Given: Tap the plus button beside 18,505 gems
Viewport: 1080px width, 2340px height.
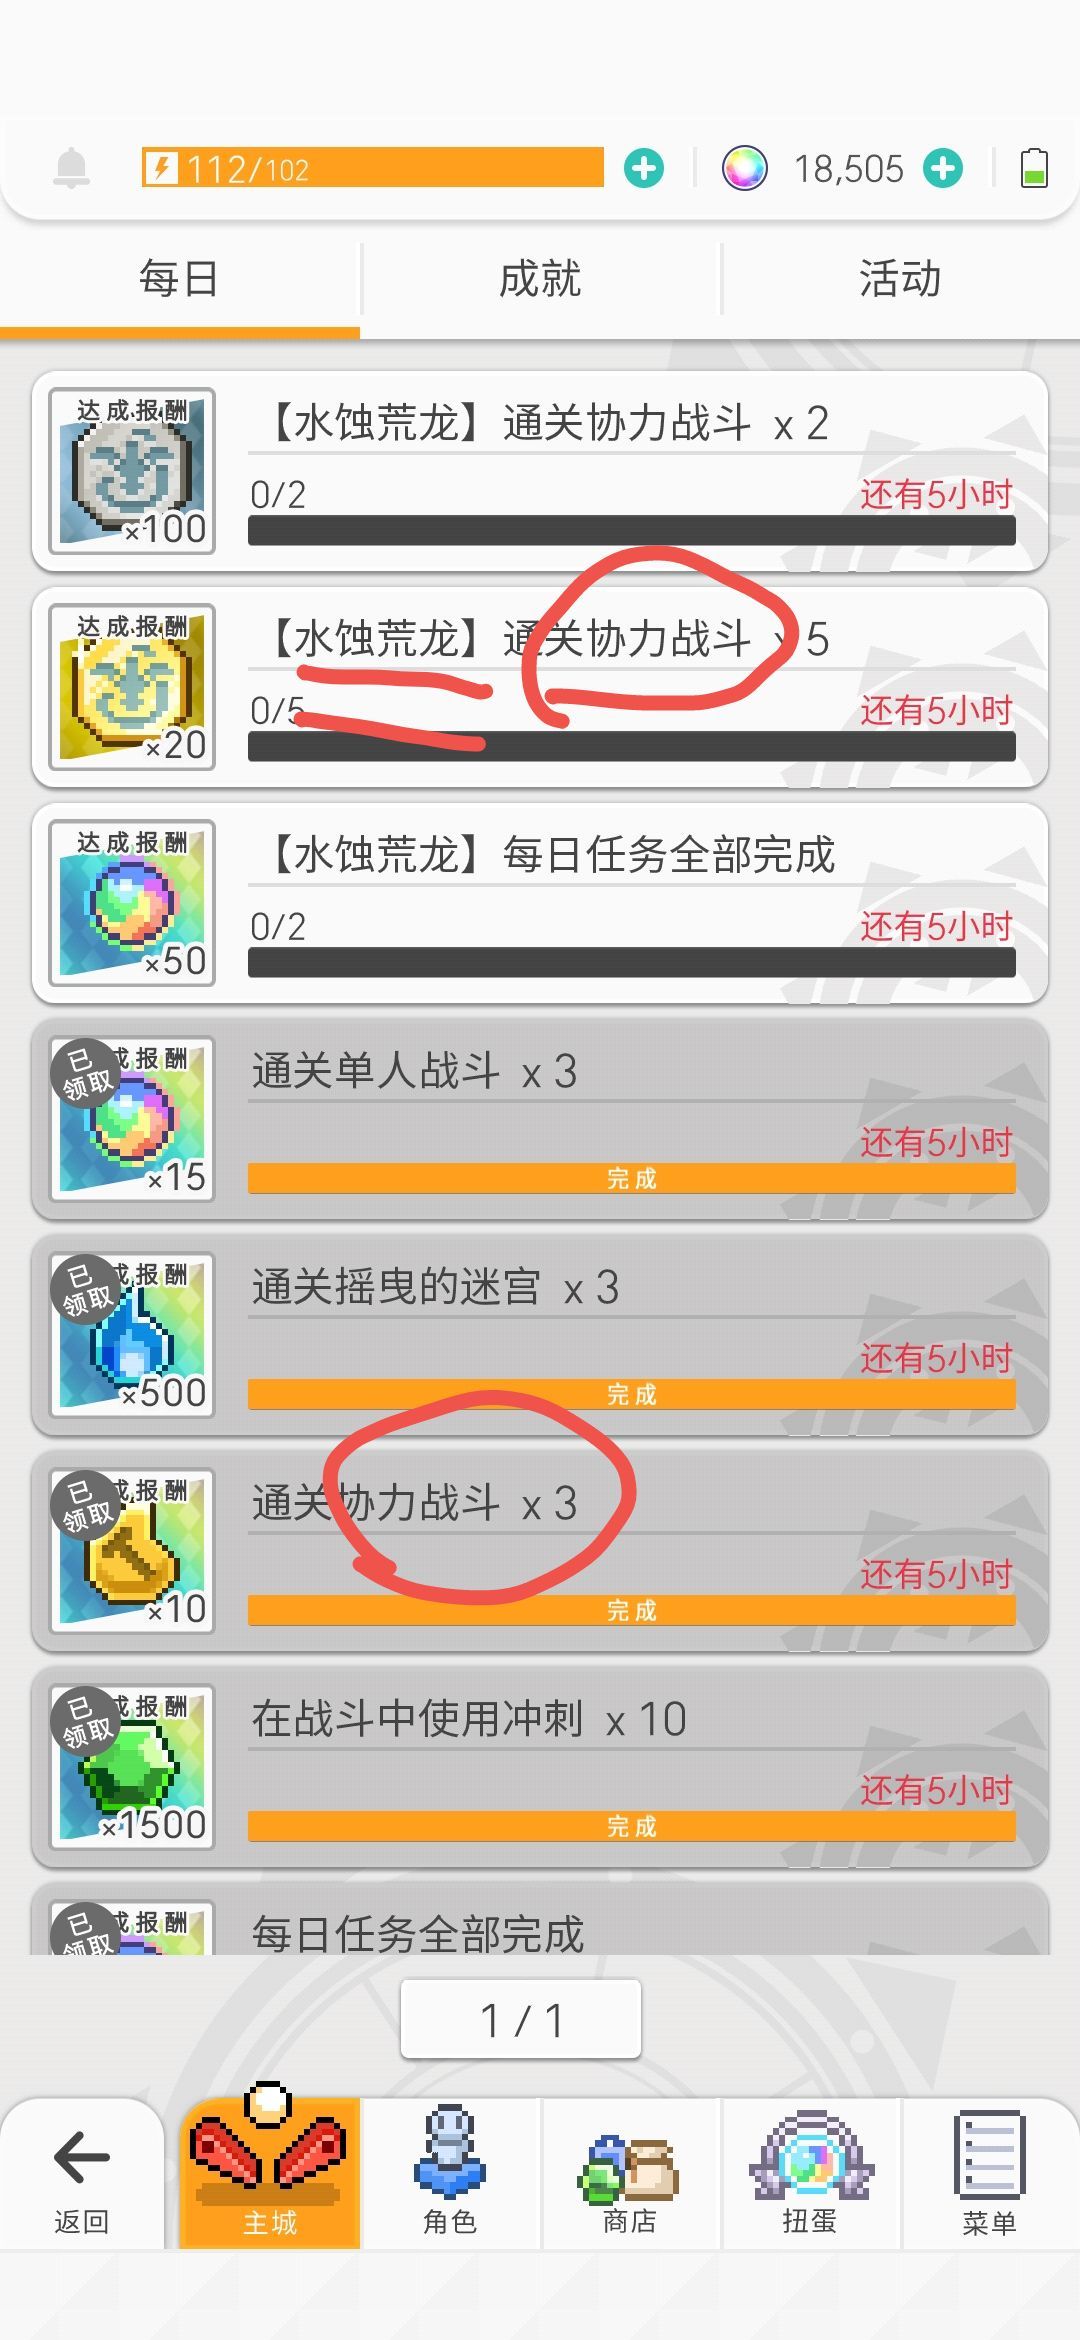Looking at the screenshot, I should point(943,168).
